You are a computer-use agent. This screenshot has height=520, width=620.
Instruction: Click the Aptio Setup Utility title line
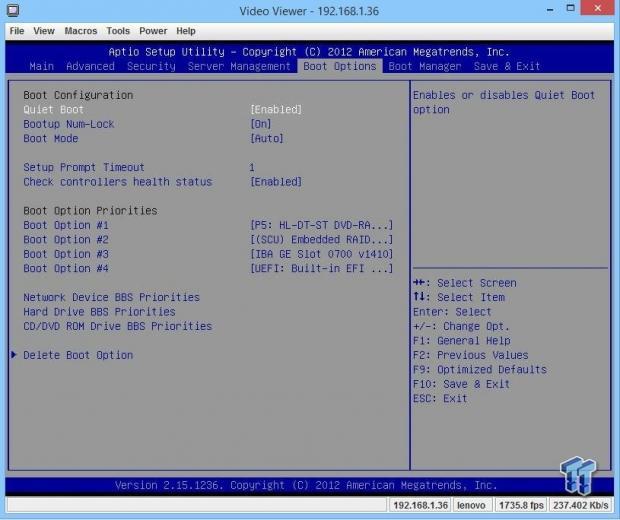click(309, 52)
